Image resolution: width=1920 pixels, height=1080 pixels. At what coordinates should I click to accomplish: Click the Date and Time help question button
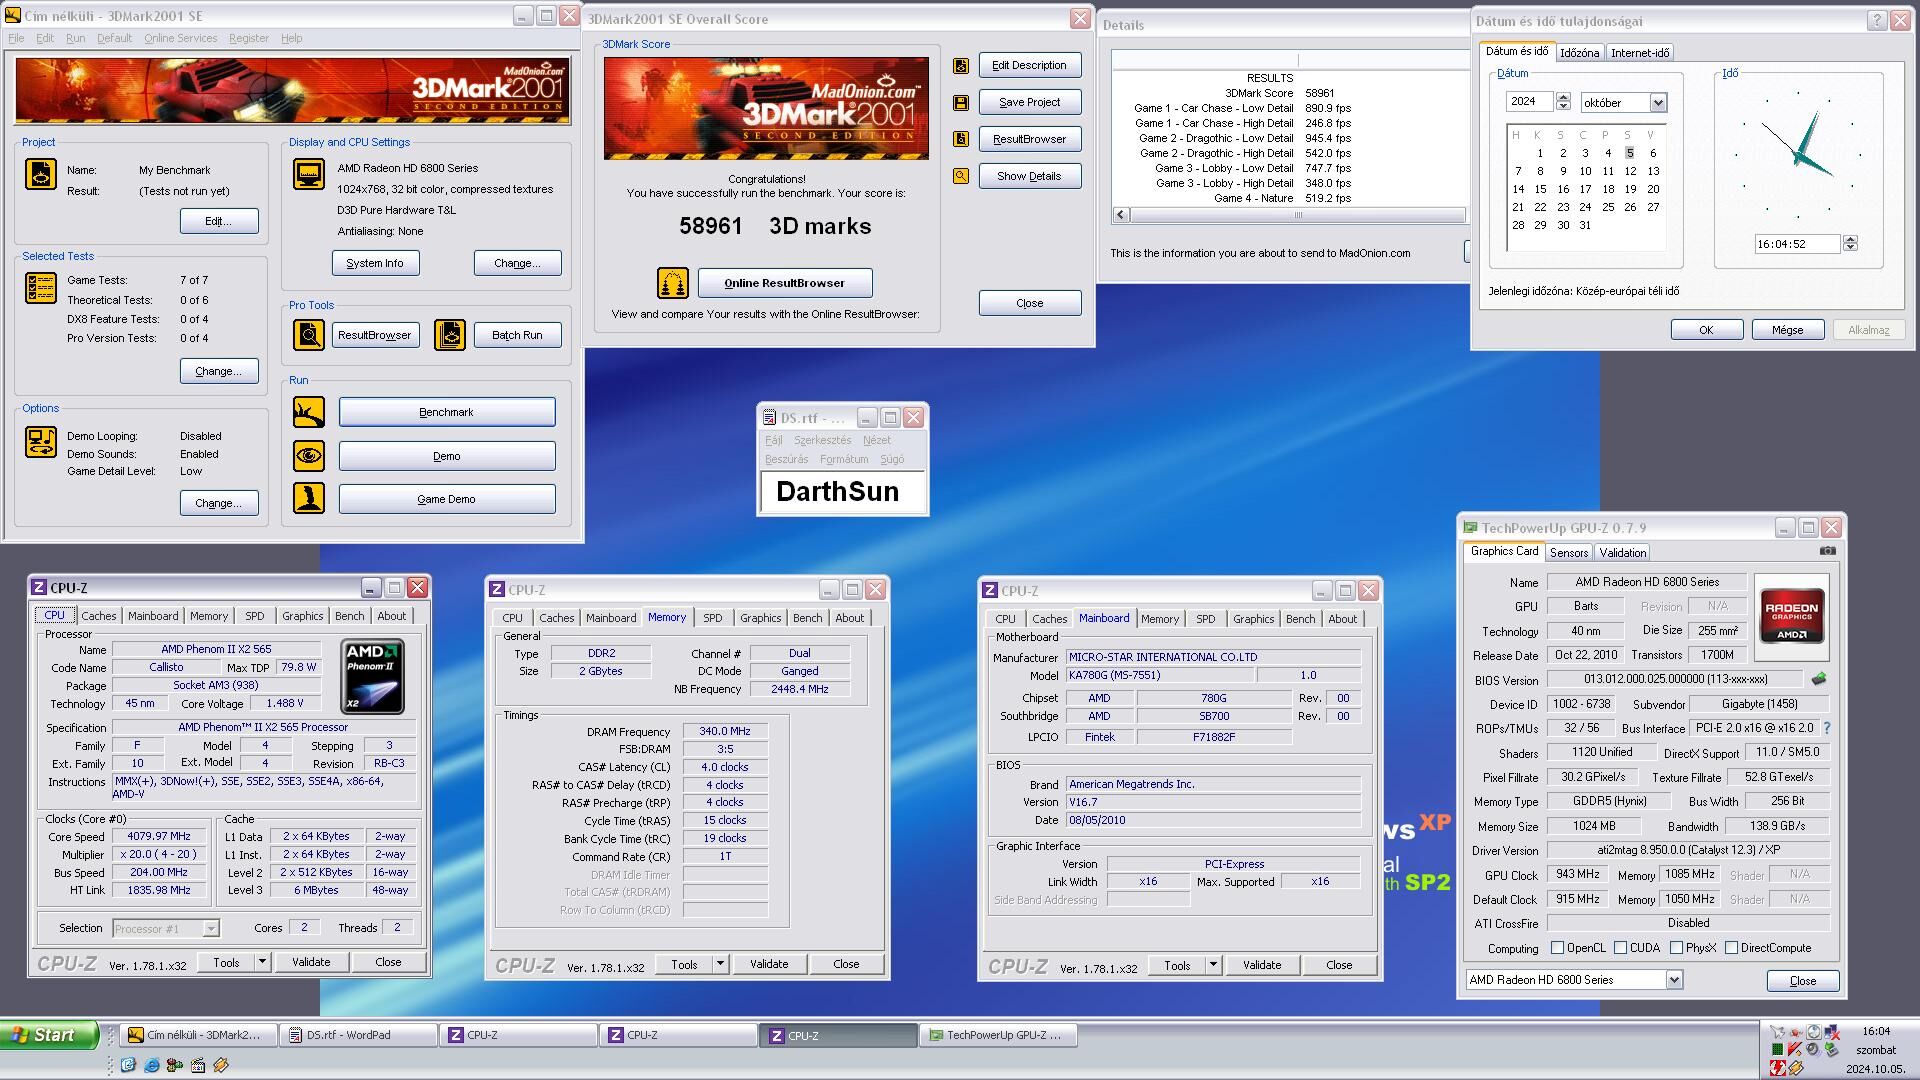point(1877,21)
